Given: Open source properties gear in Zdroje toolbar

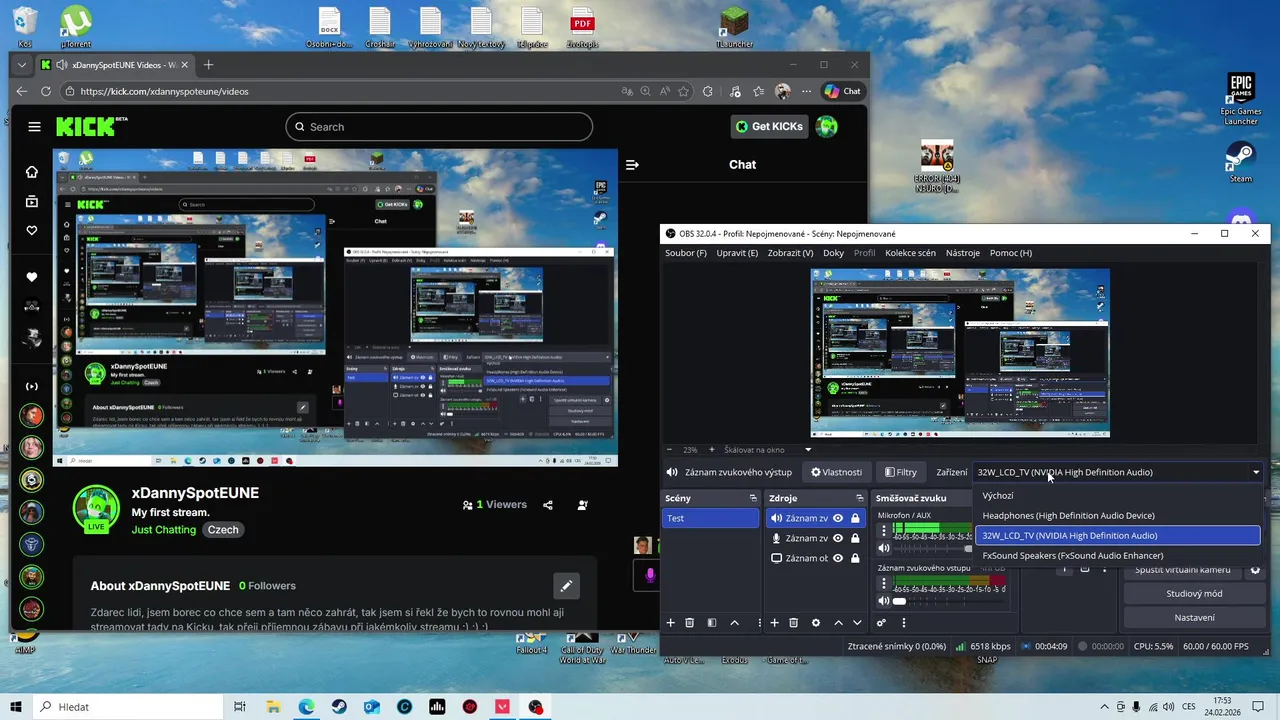Looking at the screenshot, I should 816,623.
